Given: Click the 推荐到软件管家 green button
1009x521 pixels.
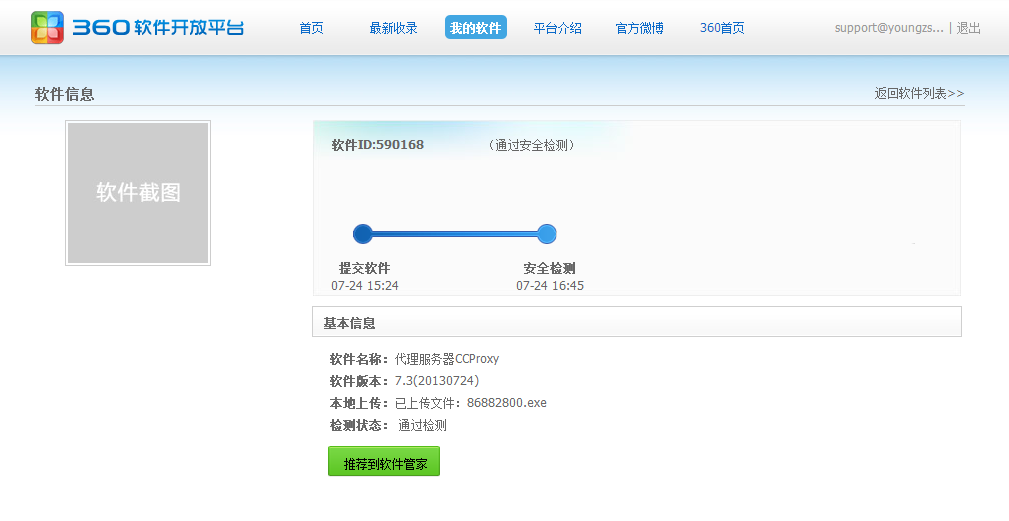Looking at the screenshot, I should click(x=384, y=462).
